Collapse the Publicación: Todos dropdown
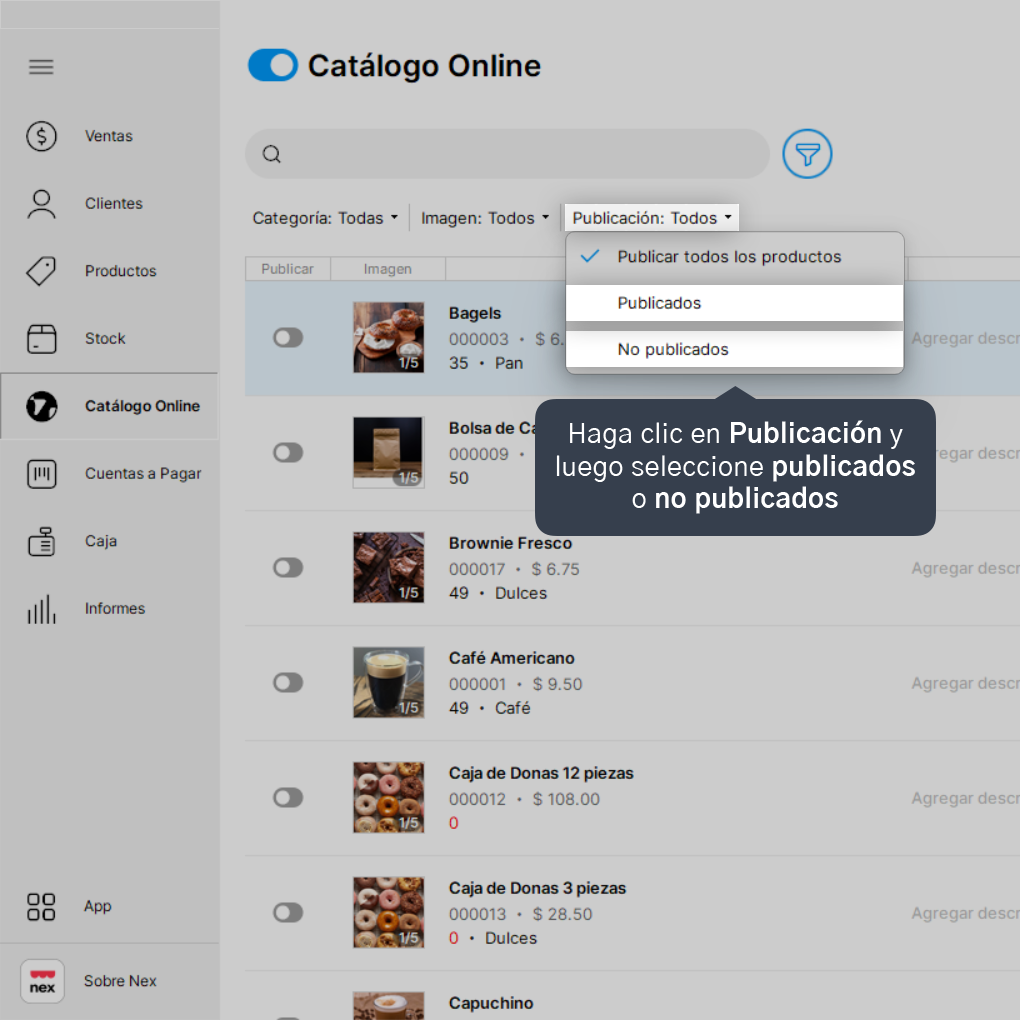 click(652, 218)
